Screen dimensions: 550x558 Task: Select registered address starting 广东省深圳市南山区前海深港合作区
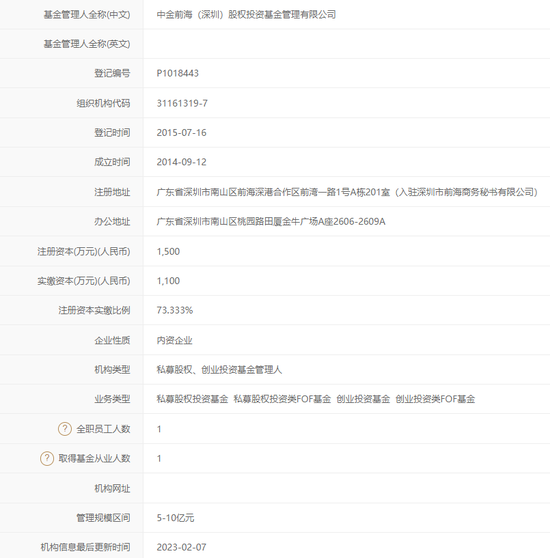tap(347, 192)
